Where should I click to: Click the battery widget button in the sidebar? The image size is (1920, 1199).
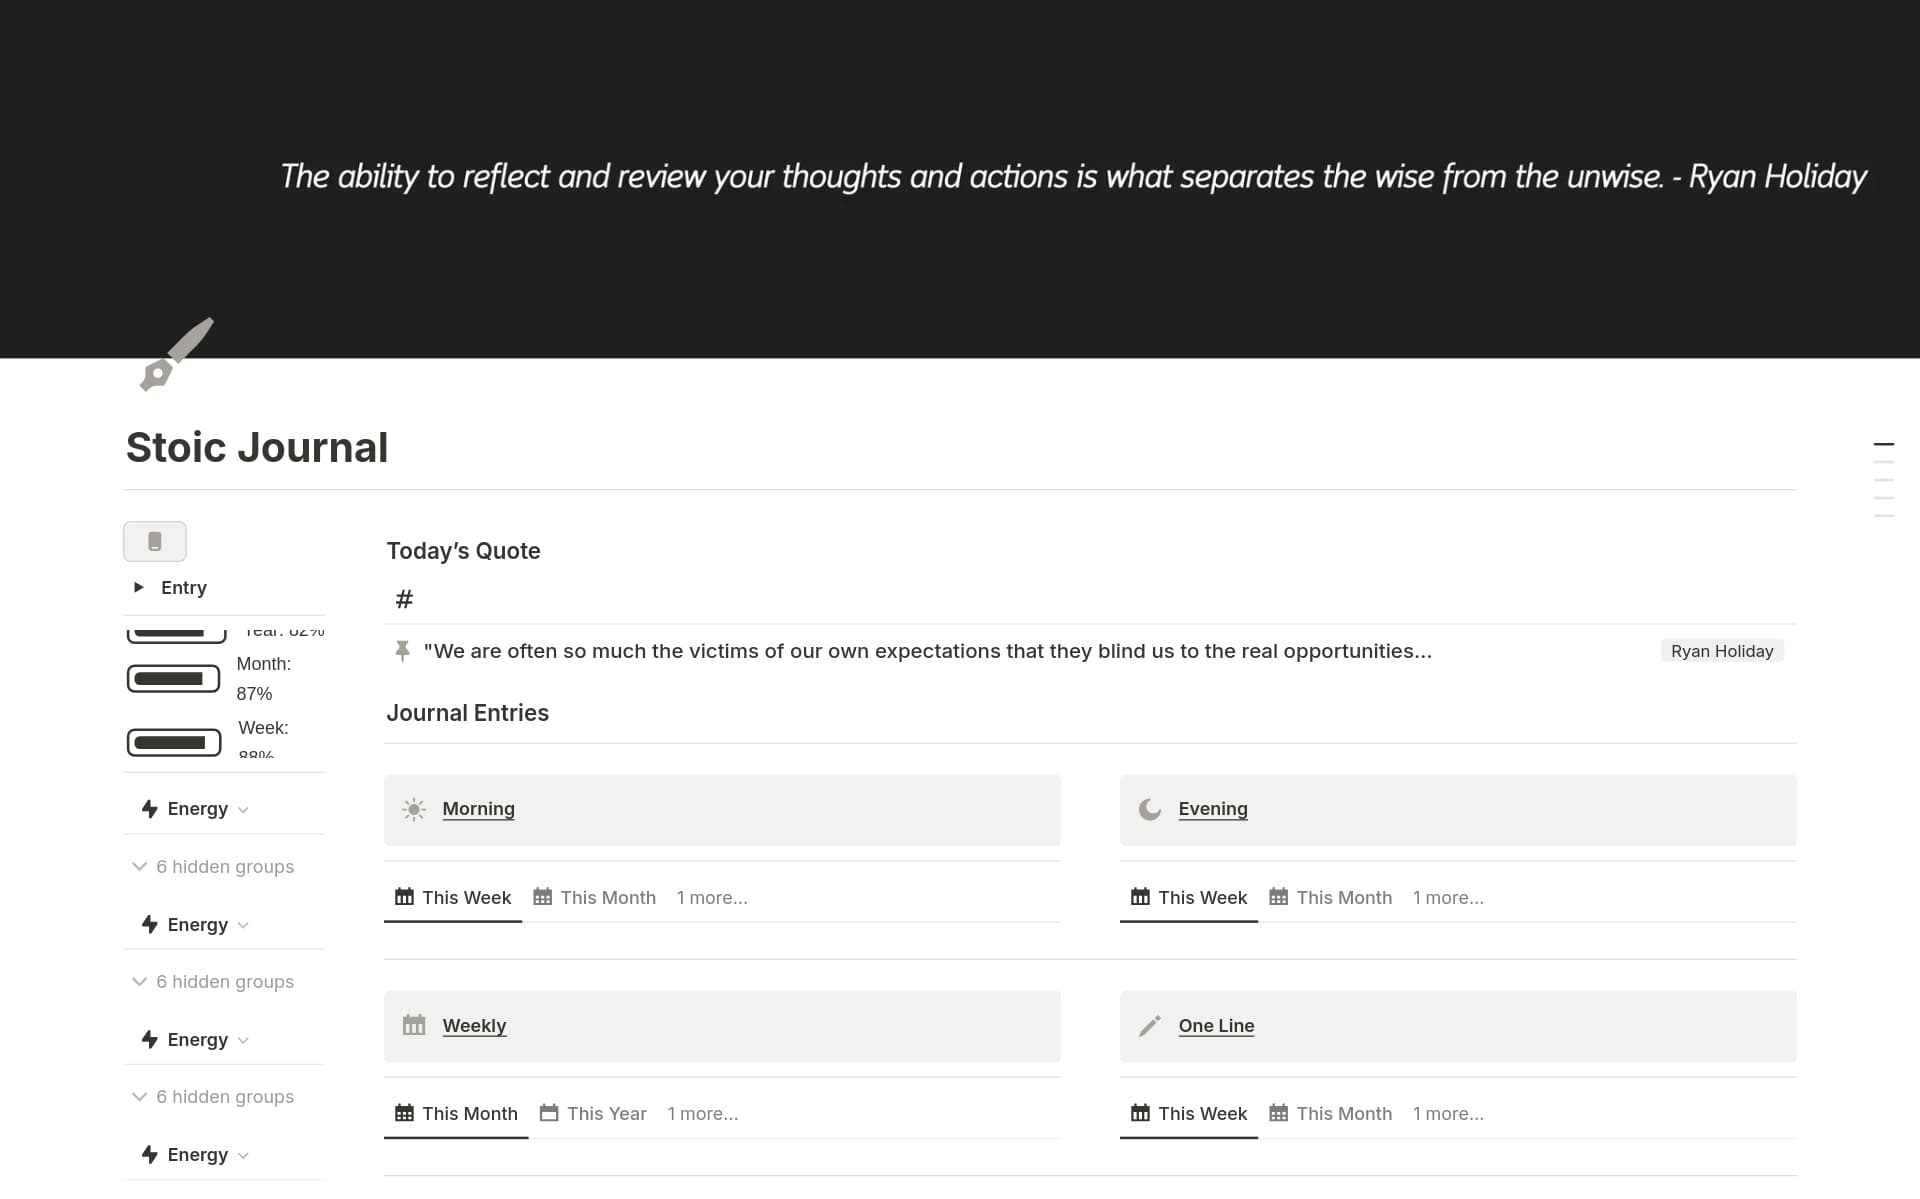coord(154,541)
